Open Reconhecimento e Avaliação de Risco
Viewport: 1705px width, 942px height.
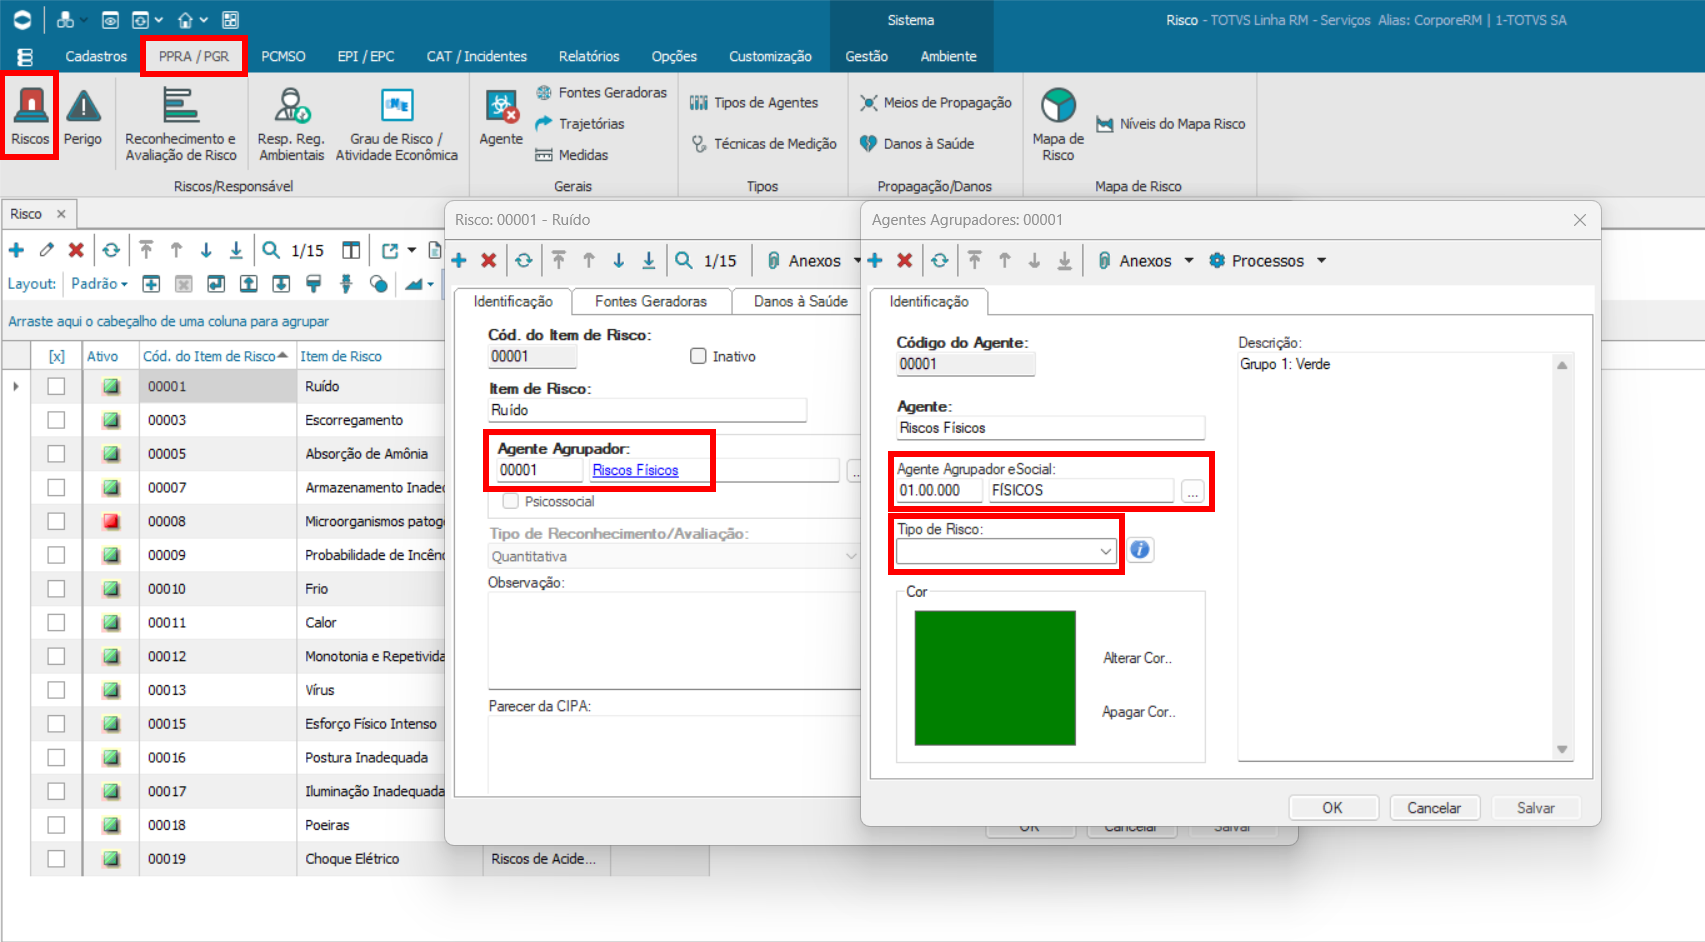181,124
